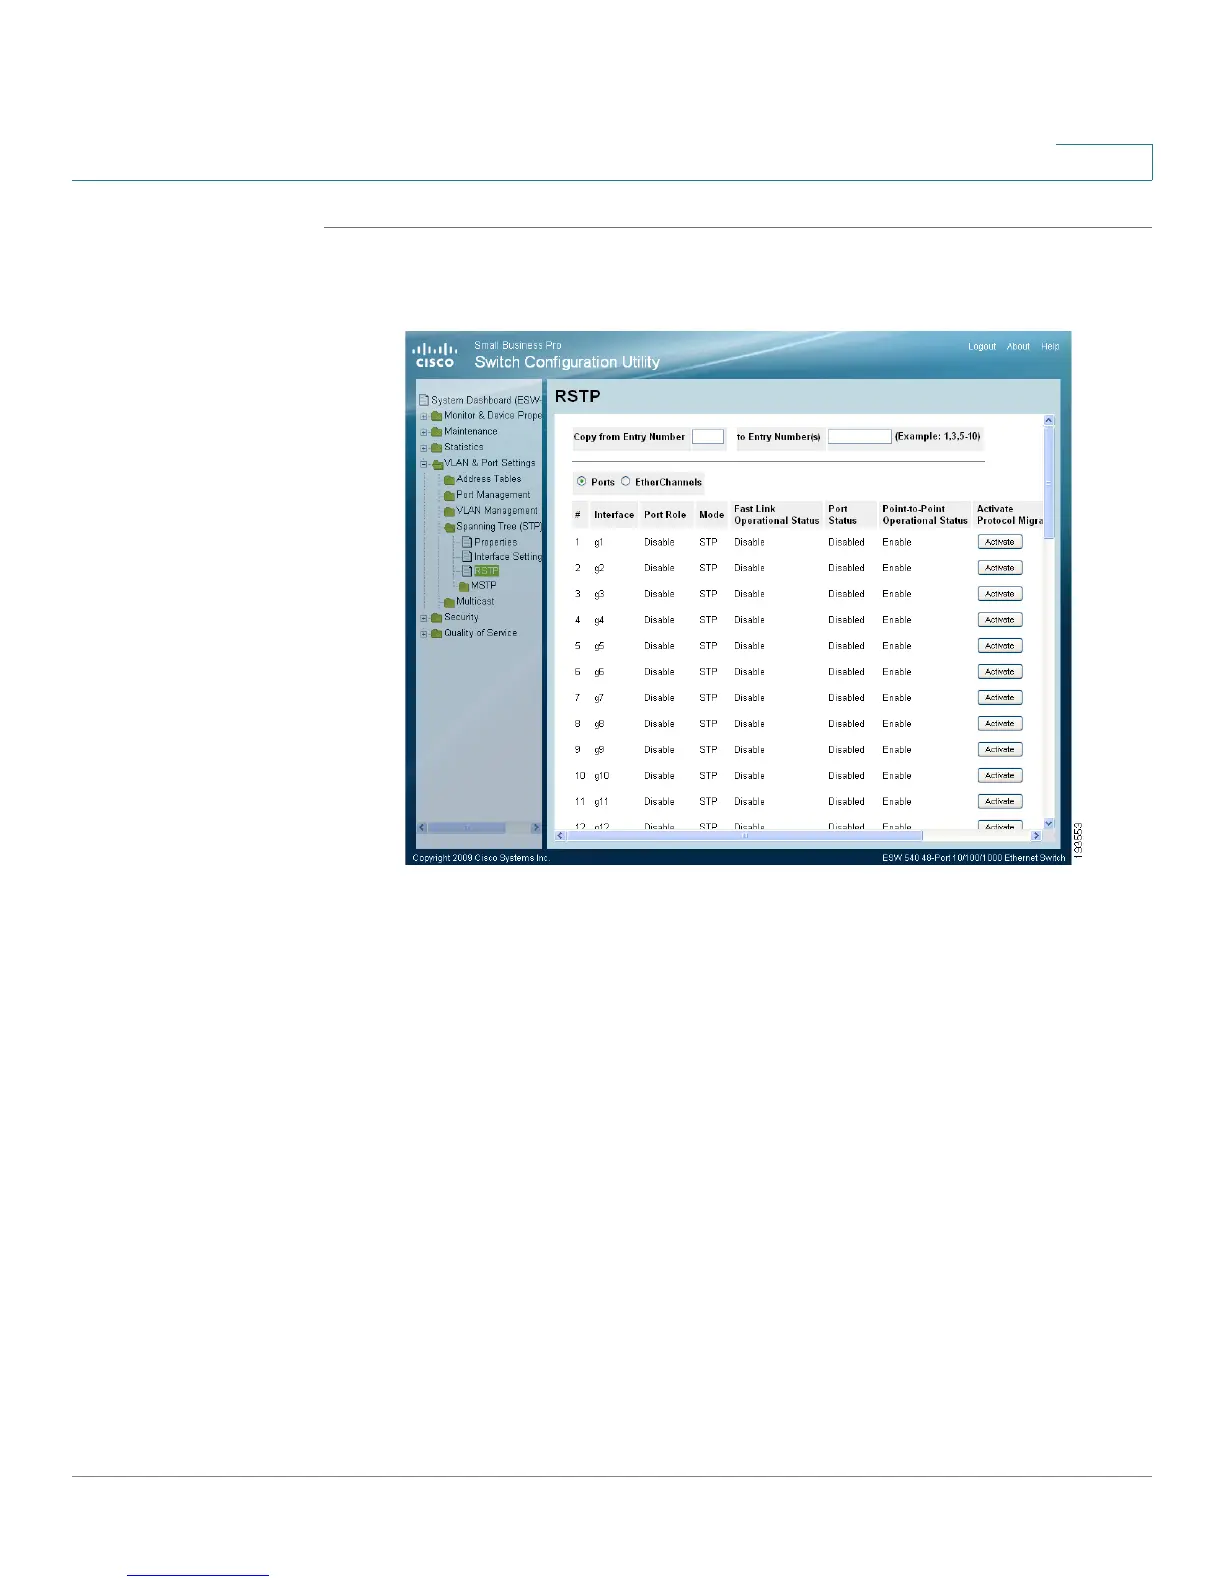1224x1584 pixels.
Task: Click the navigation pane horizontal scrollbar thumb
Action: [x=468, y=828]
